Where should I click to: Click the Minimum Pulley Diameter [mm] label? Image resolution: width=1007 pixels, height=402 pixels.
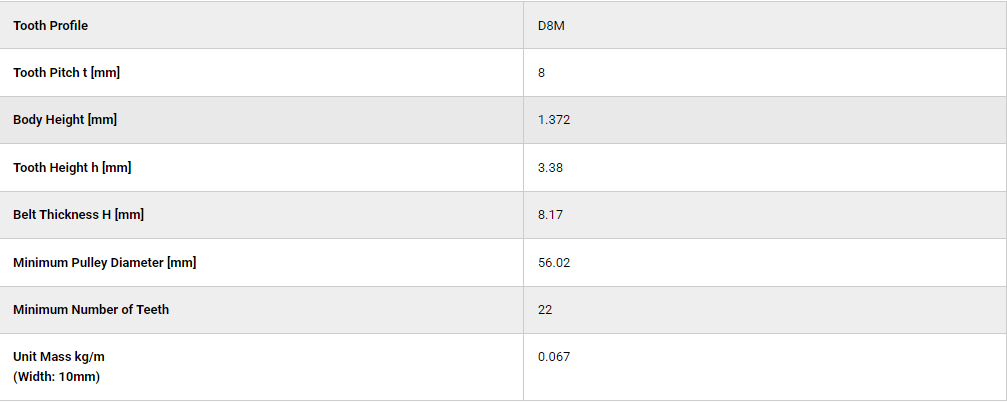tap(105, 263)
